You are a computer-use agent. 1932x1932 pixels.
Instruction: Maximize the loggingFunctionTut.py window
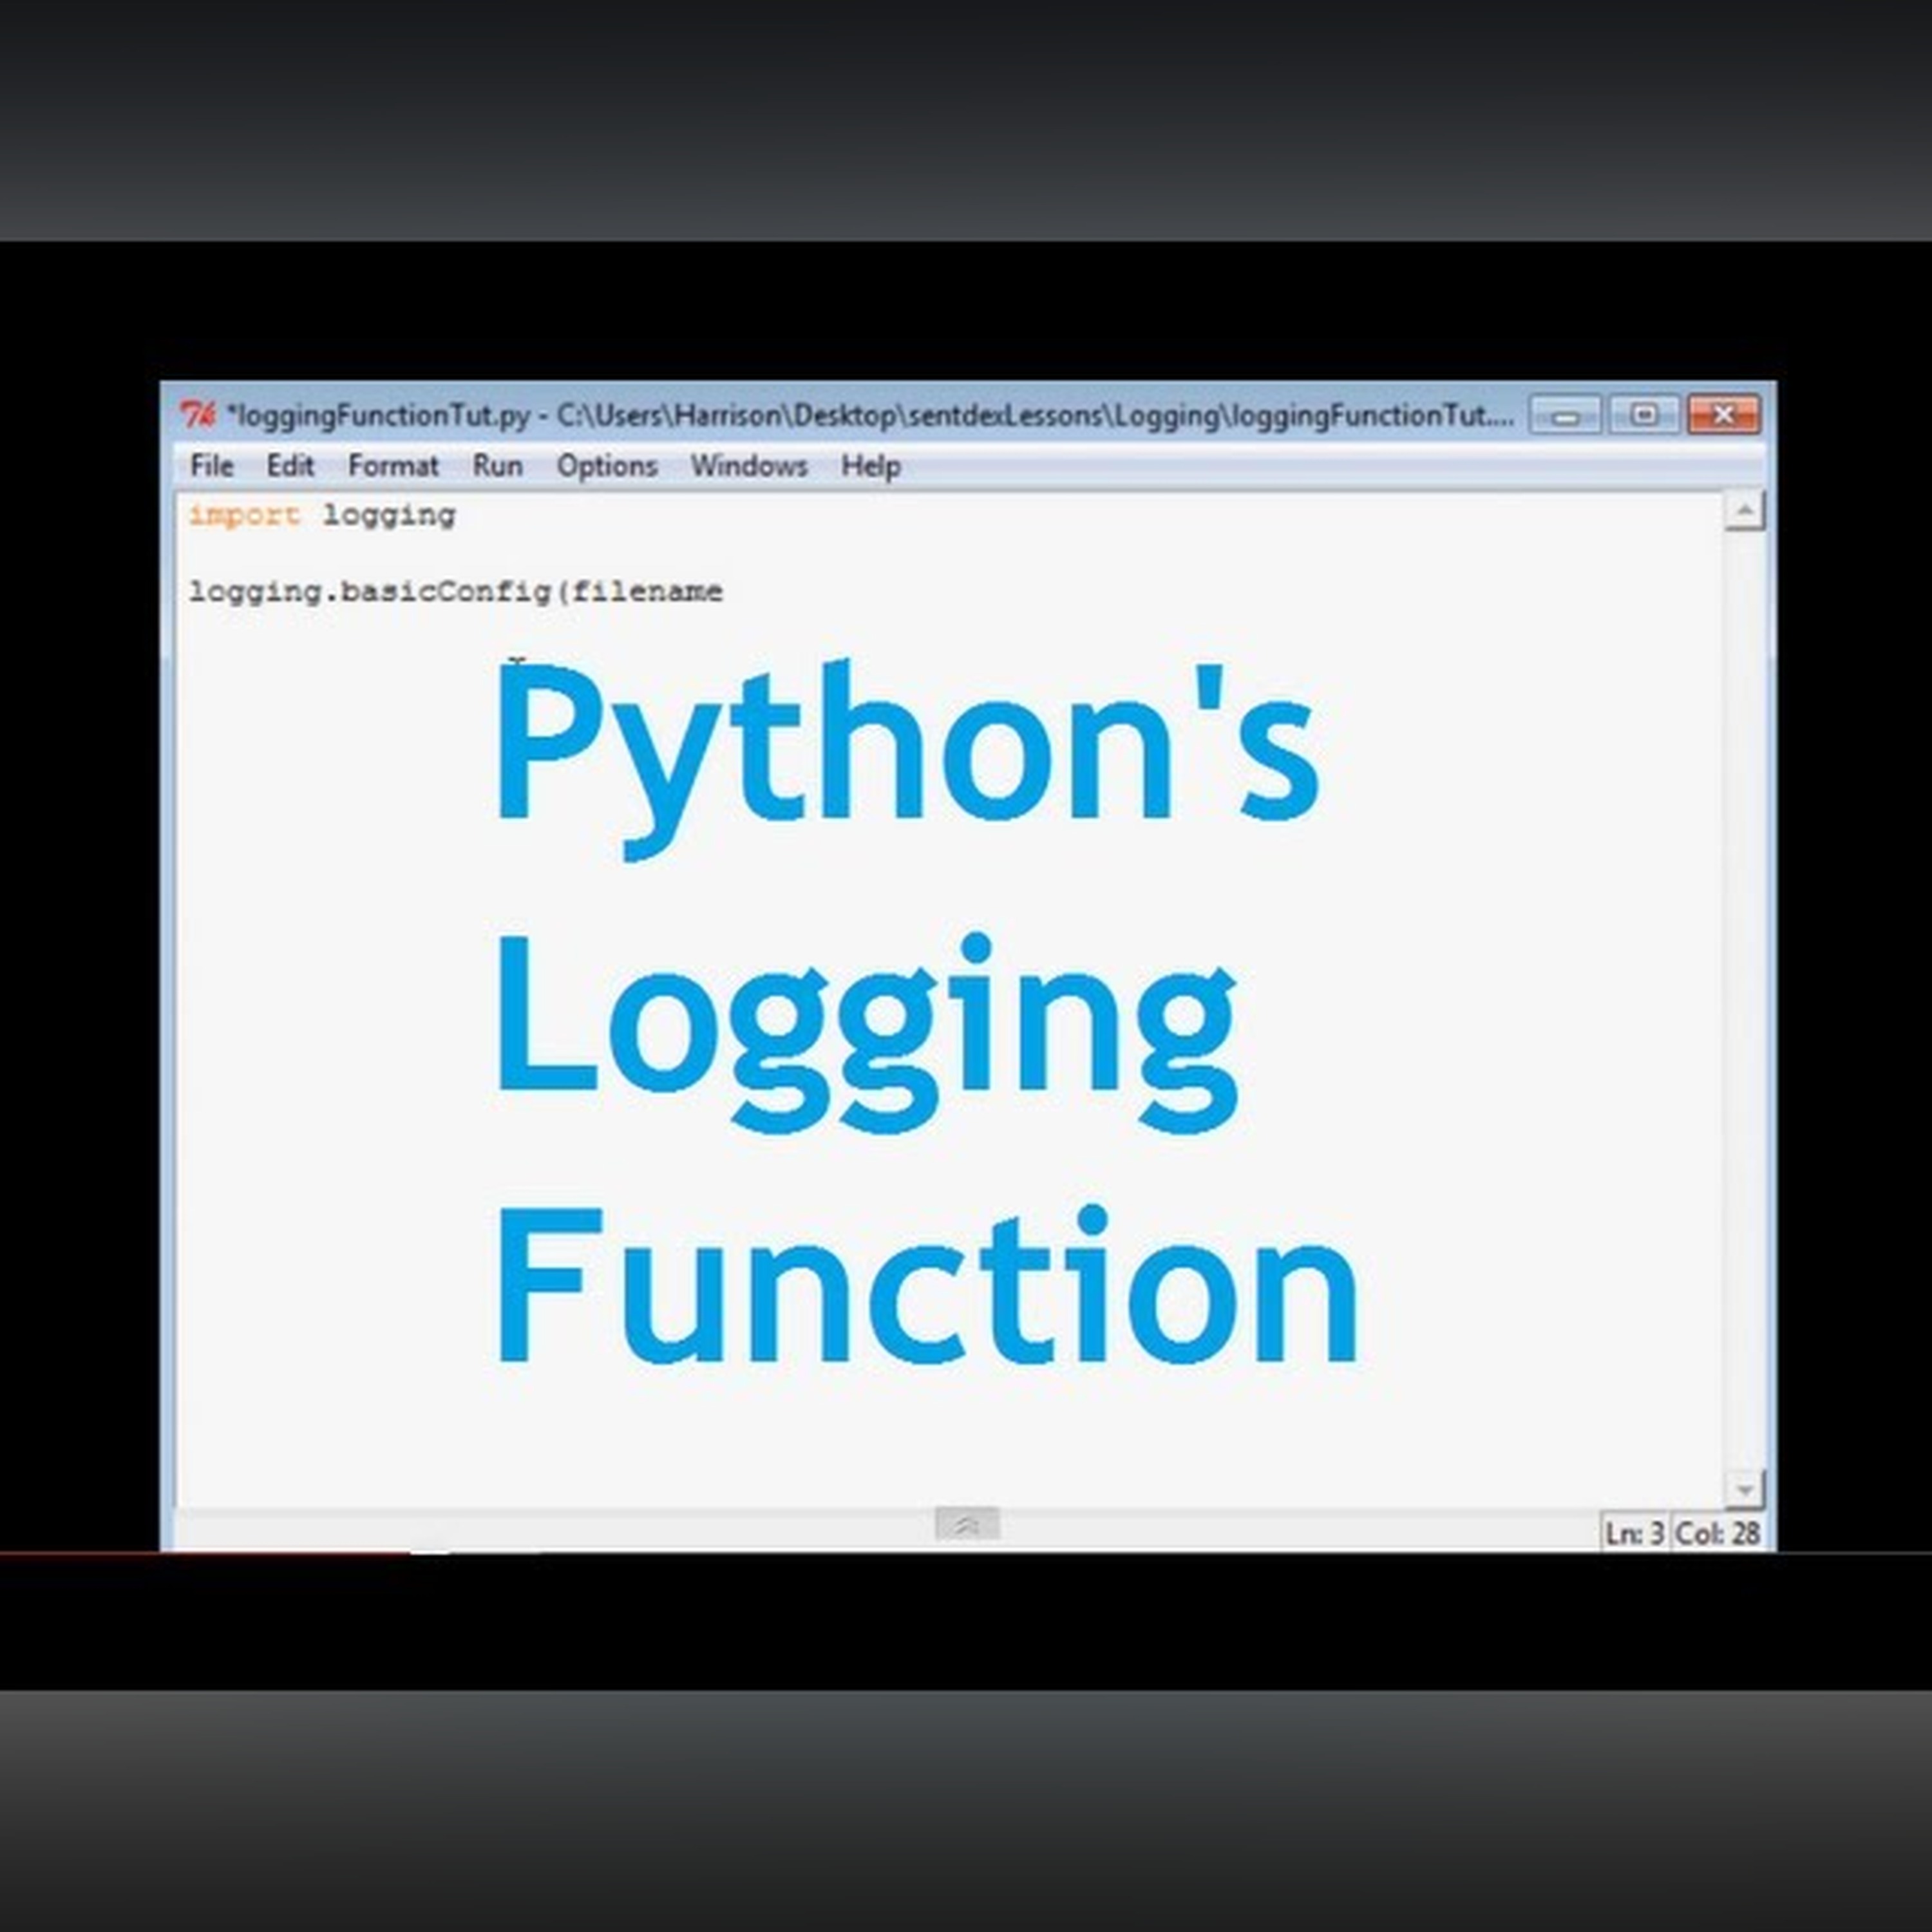pos(1643,414)
